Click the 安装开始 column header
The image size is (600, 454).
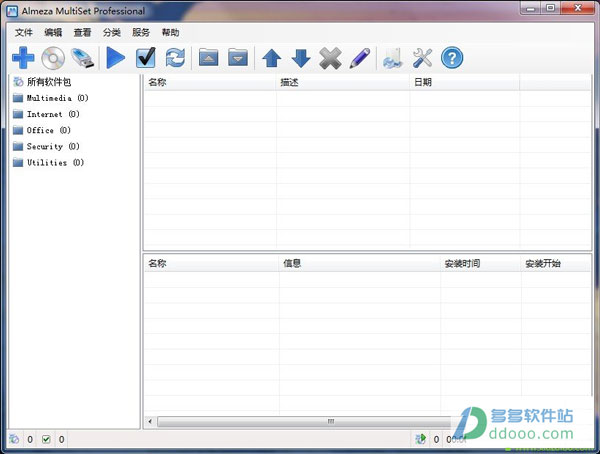[x=556, y=263]
